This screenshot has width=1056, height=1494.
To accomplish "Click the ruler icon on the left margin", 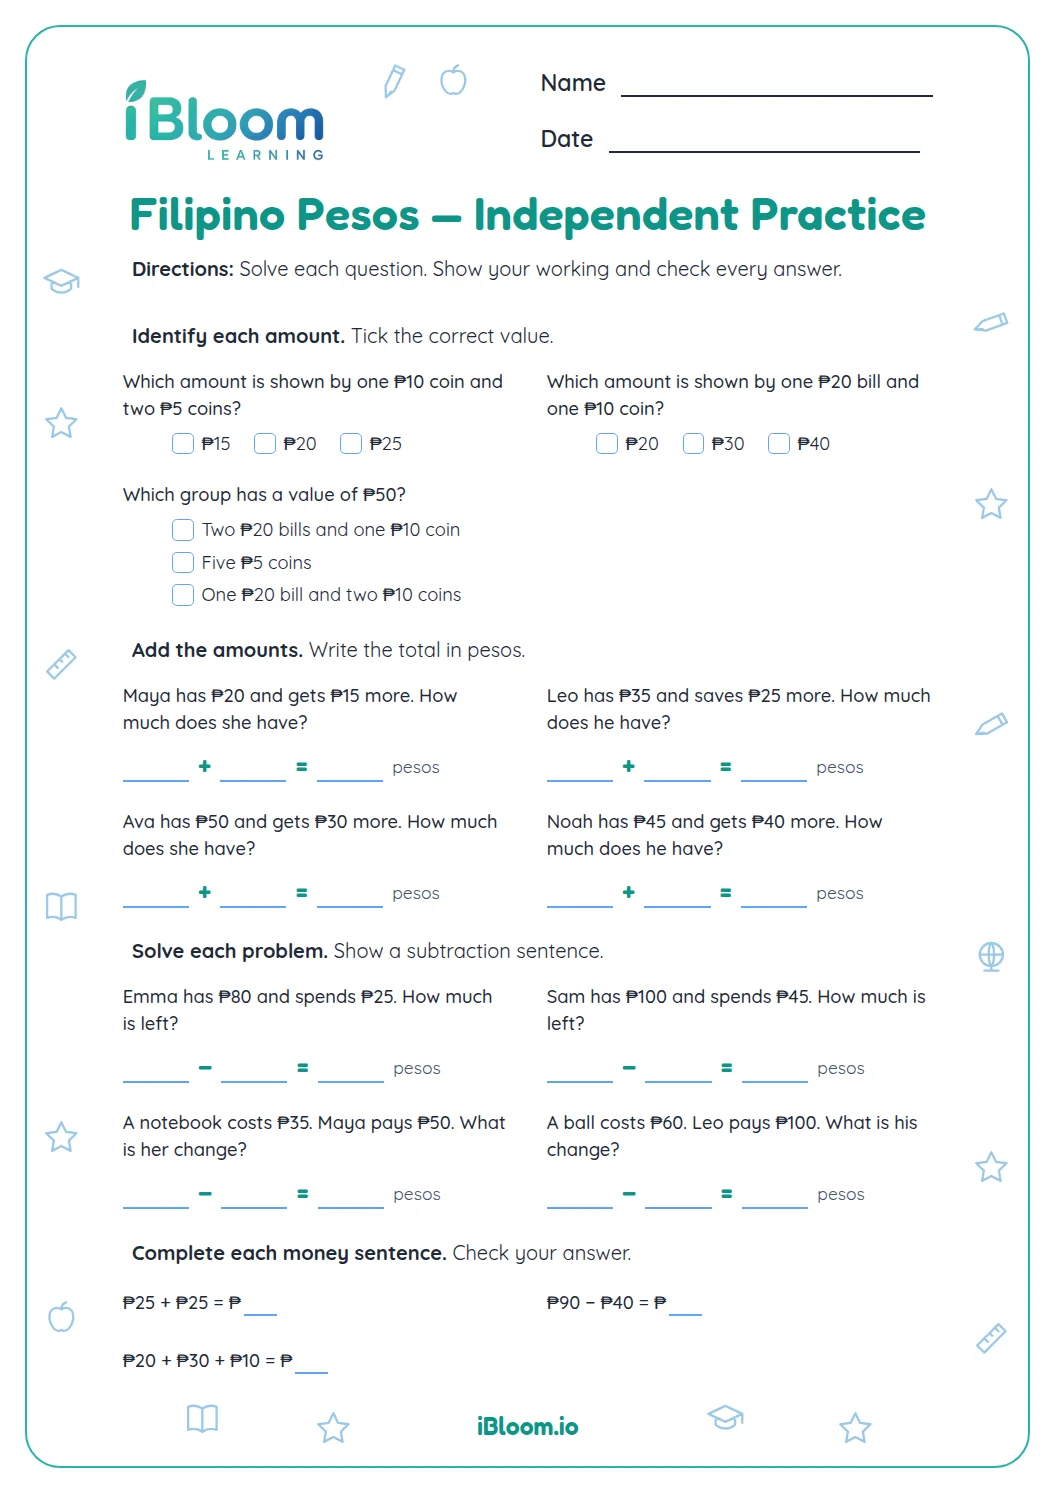I will [61, 664].
